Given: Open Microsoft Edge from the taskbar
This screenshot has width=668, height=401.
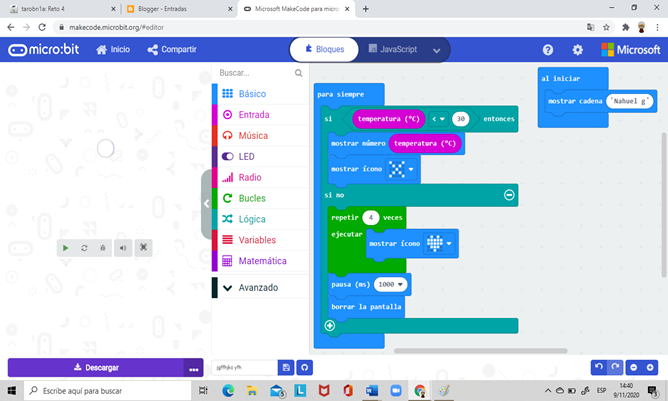Looking at the screenshot, I should tap(228, 390).
